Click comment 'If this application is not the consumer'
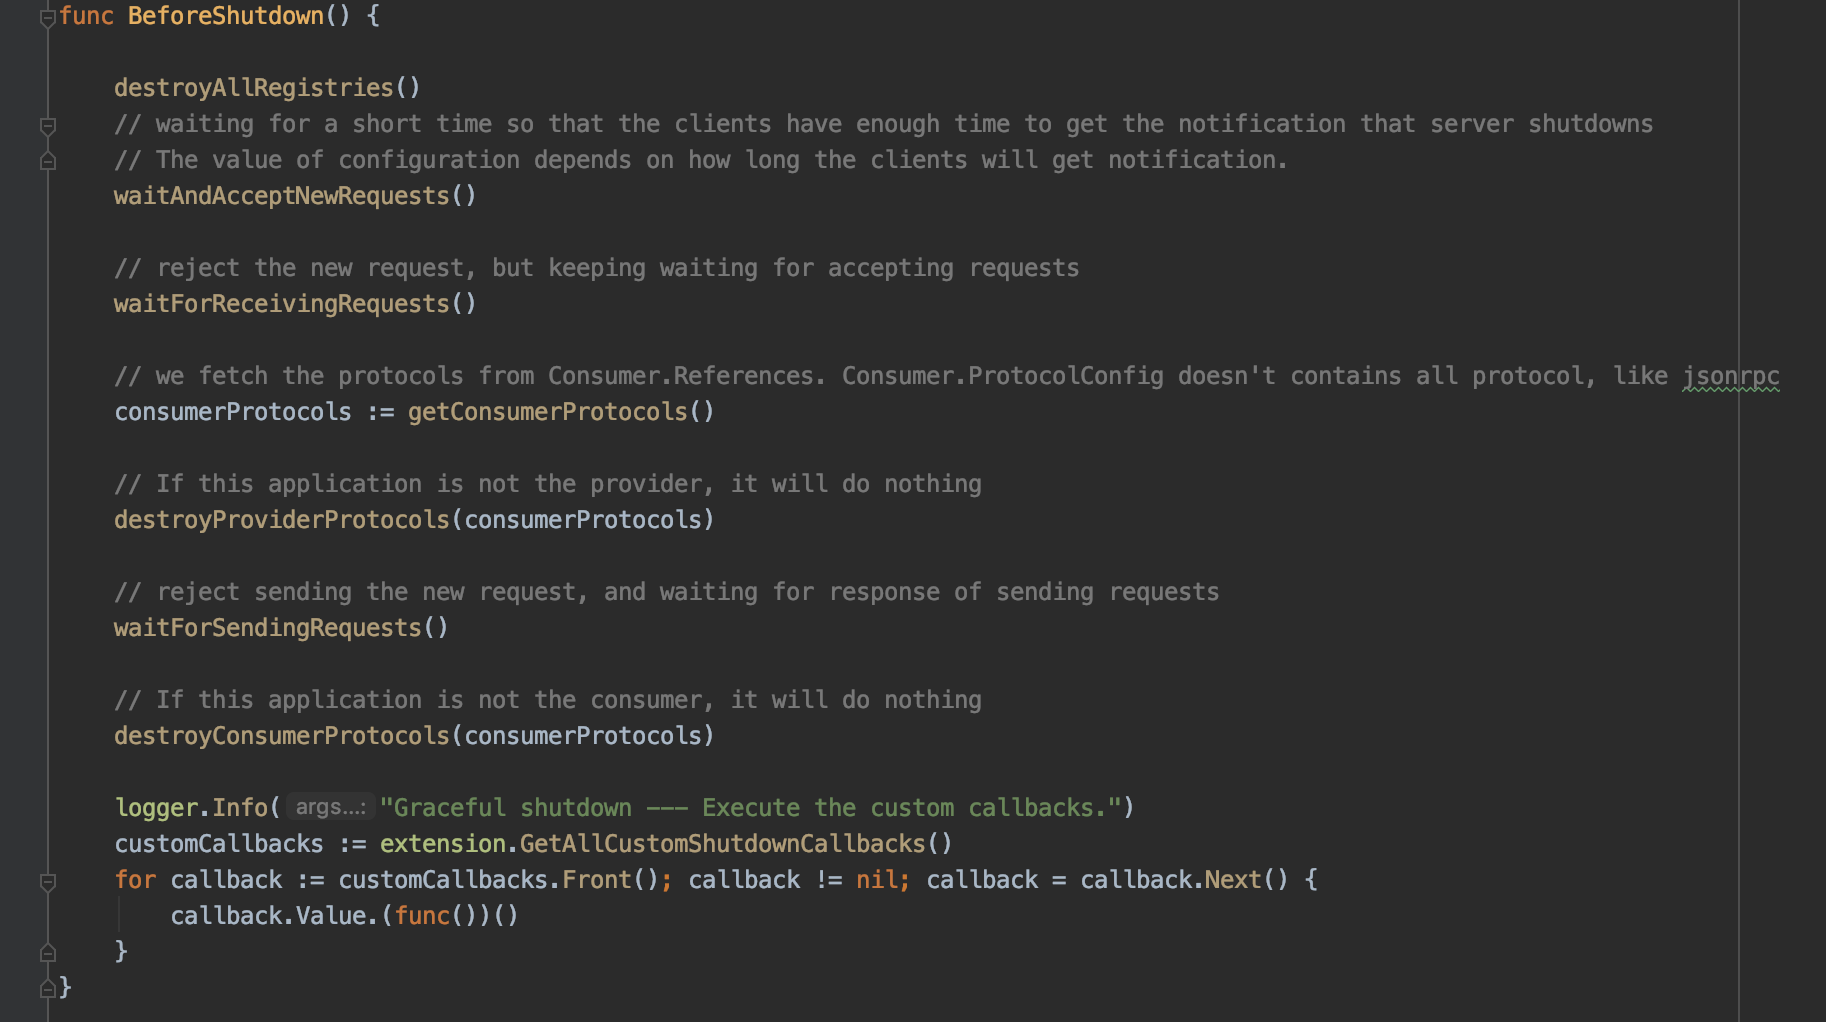 tap(548, 700)
